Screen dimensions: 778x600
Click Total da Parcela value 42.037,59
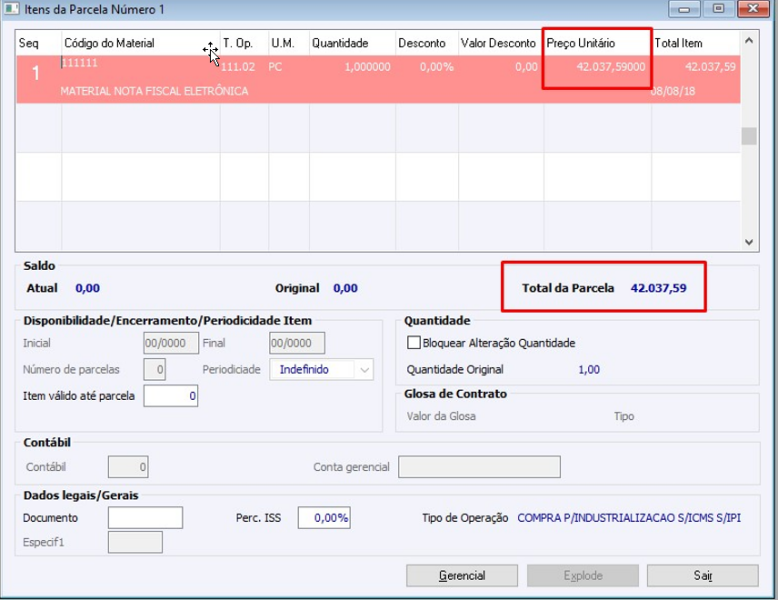(658, 288)
